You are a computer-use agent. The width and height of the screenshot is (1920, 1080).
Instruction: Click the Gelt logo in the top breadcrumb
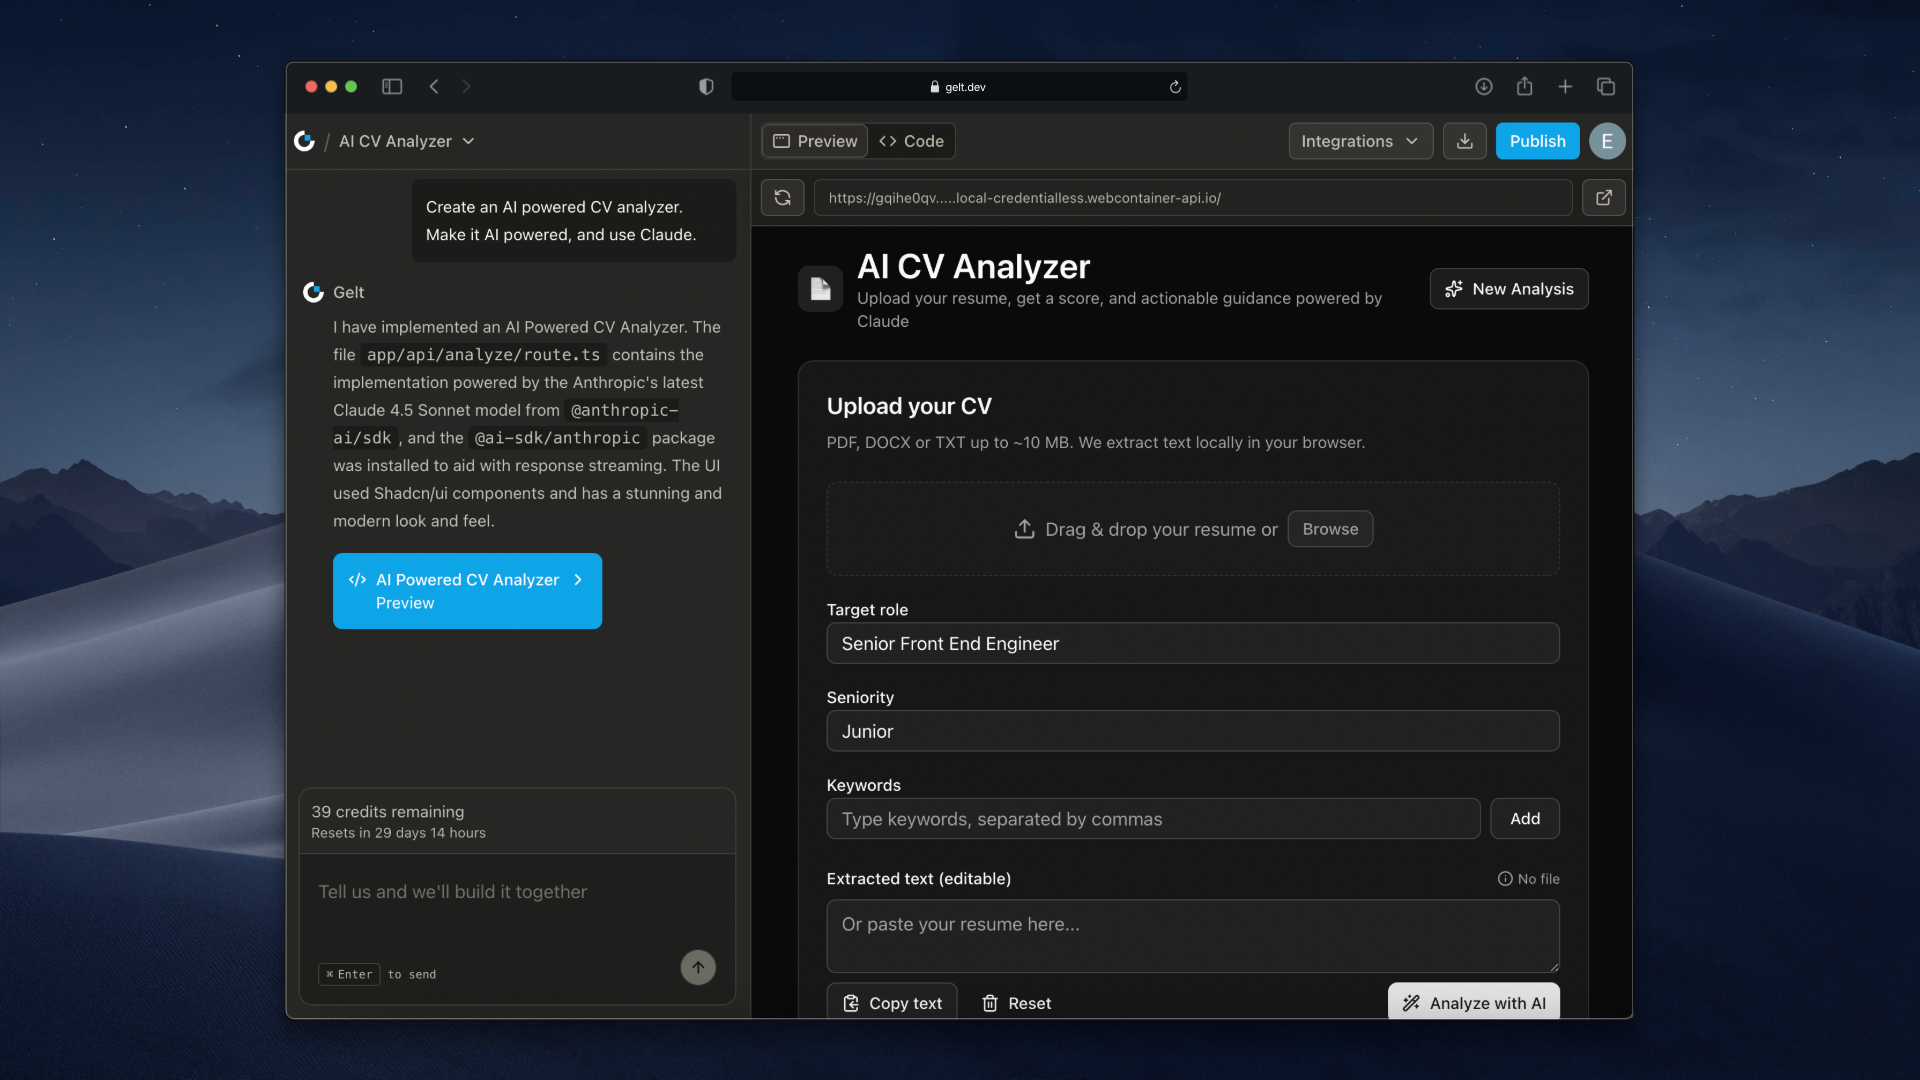(x=305, y=141)
